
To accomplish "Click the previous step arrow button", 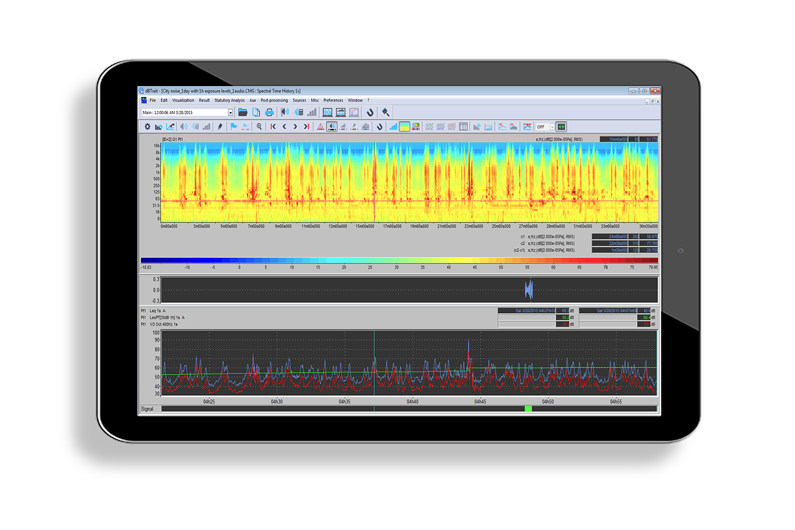I will (284, 127).
